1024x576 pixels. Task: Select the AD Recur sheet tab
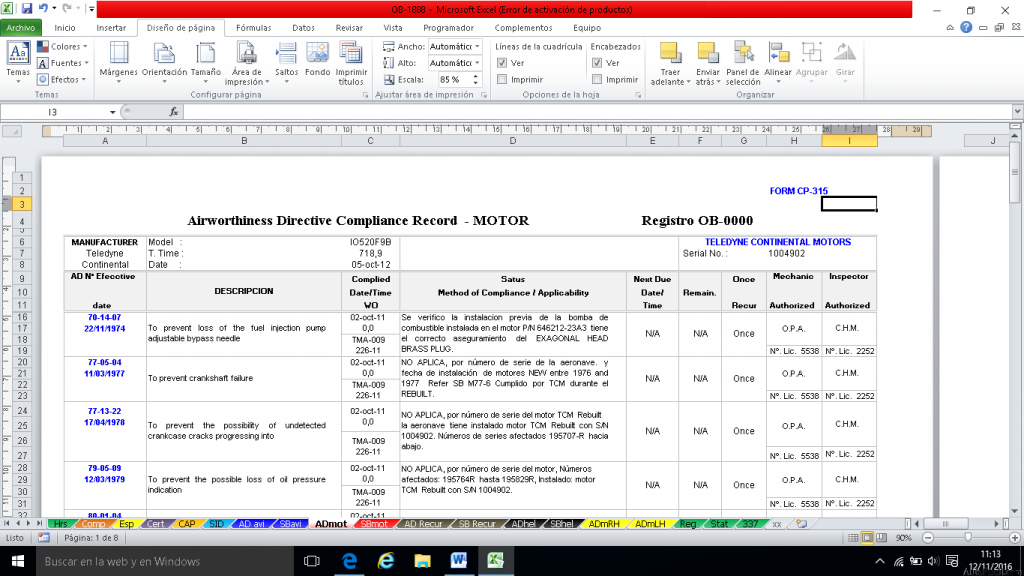(x=423, y=524)
